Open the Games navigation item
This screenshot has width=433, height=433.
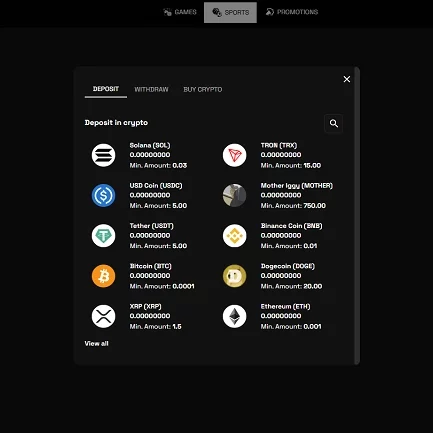pos(180,12)
